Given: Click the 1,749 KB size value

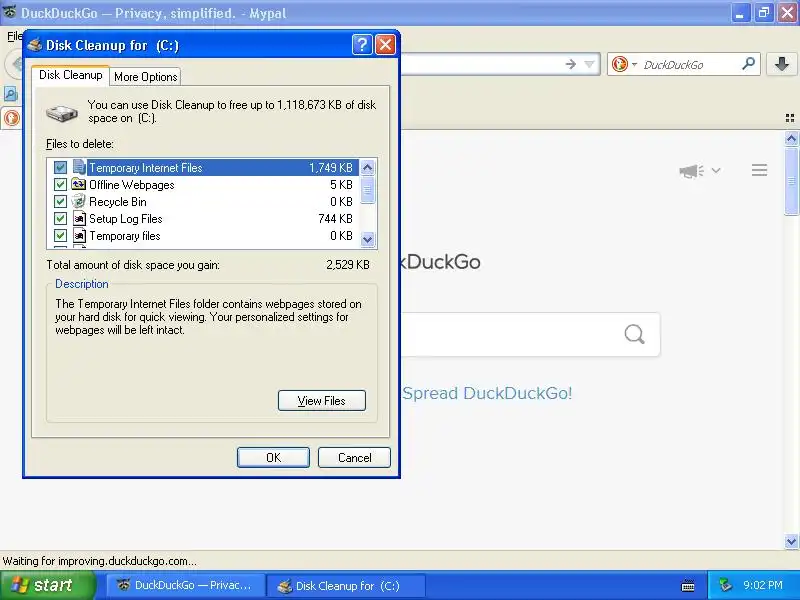Looking at the screenshot, I should click(x=331, y=167).
